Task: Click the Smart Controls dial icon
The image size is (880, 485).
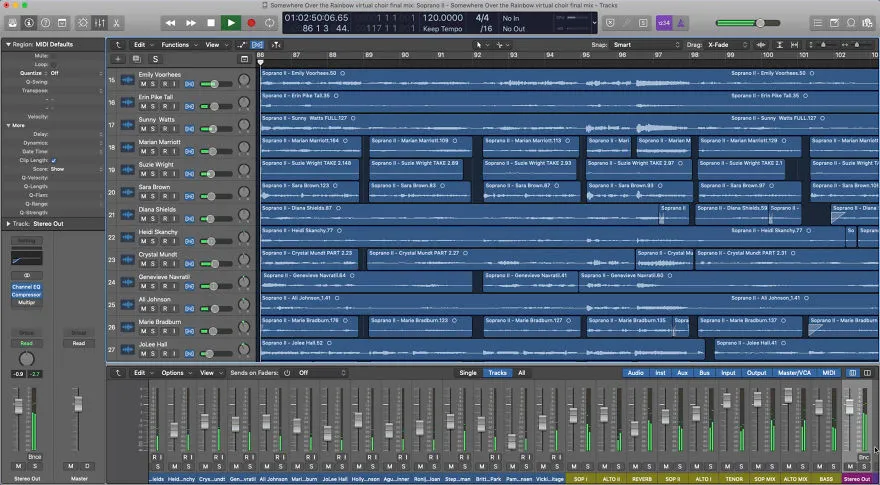Action: (83, 23)
